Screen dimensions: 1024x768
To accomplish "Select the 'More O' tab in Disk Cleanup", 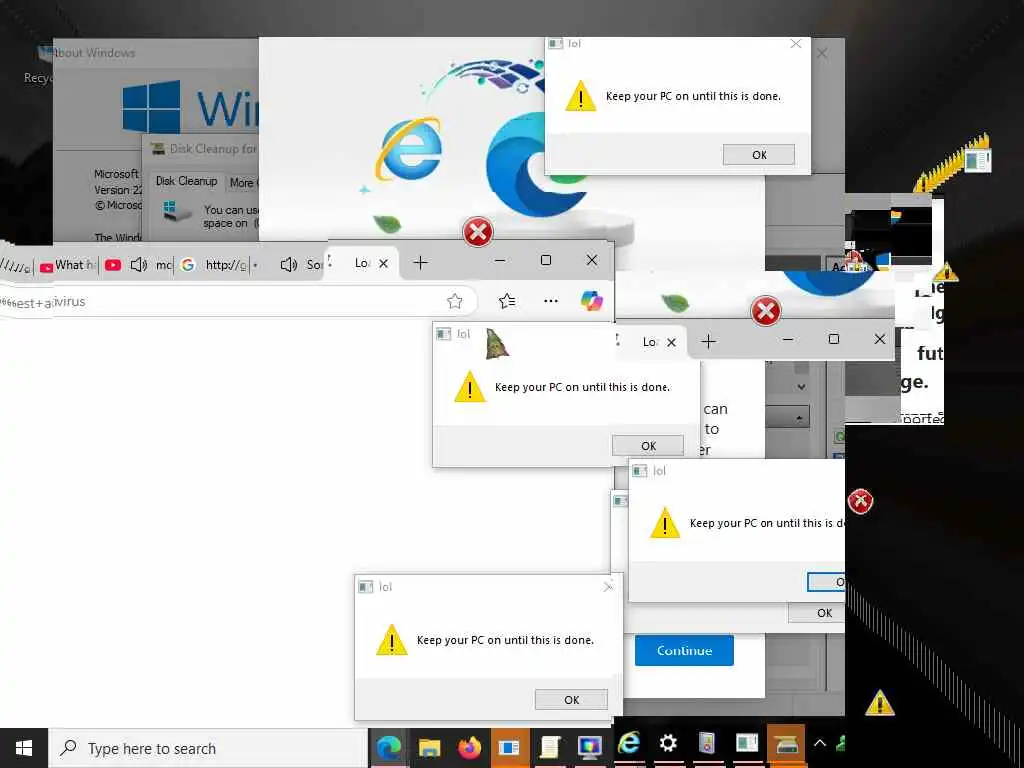I will pos(243,183).
